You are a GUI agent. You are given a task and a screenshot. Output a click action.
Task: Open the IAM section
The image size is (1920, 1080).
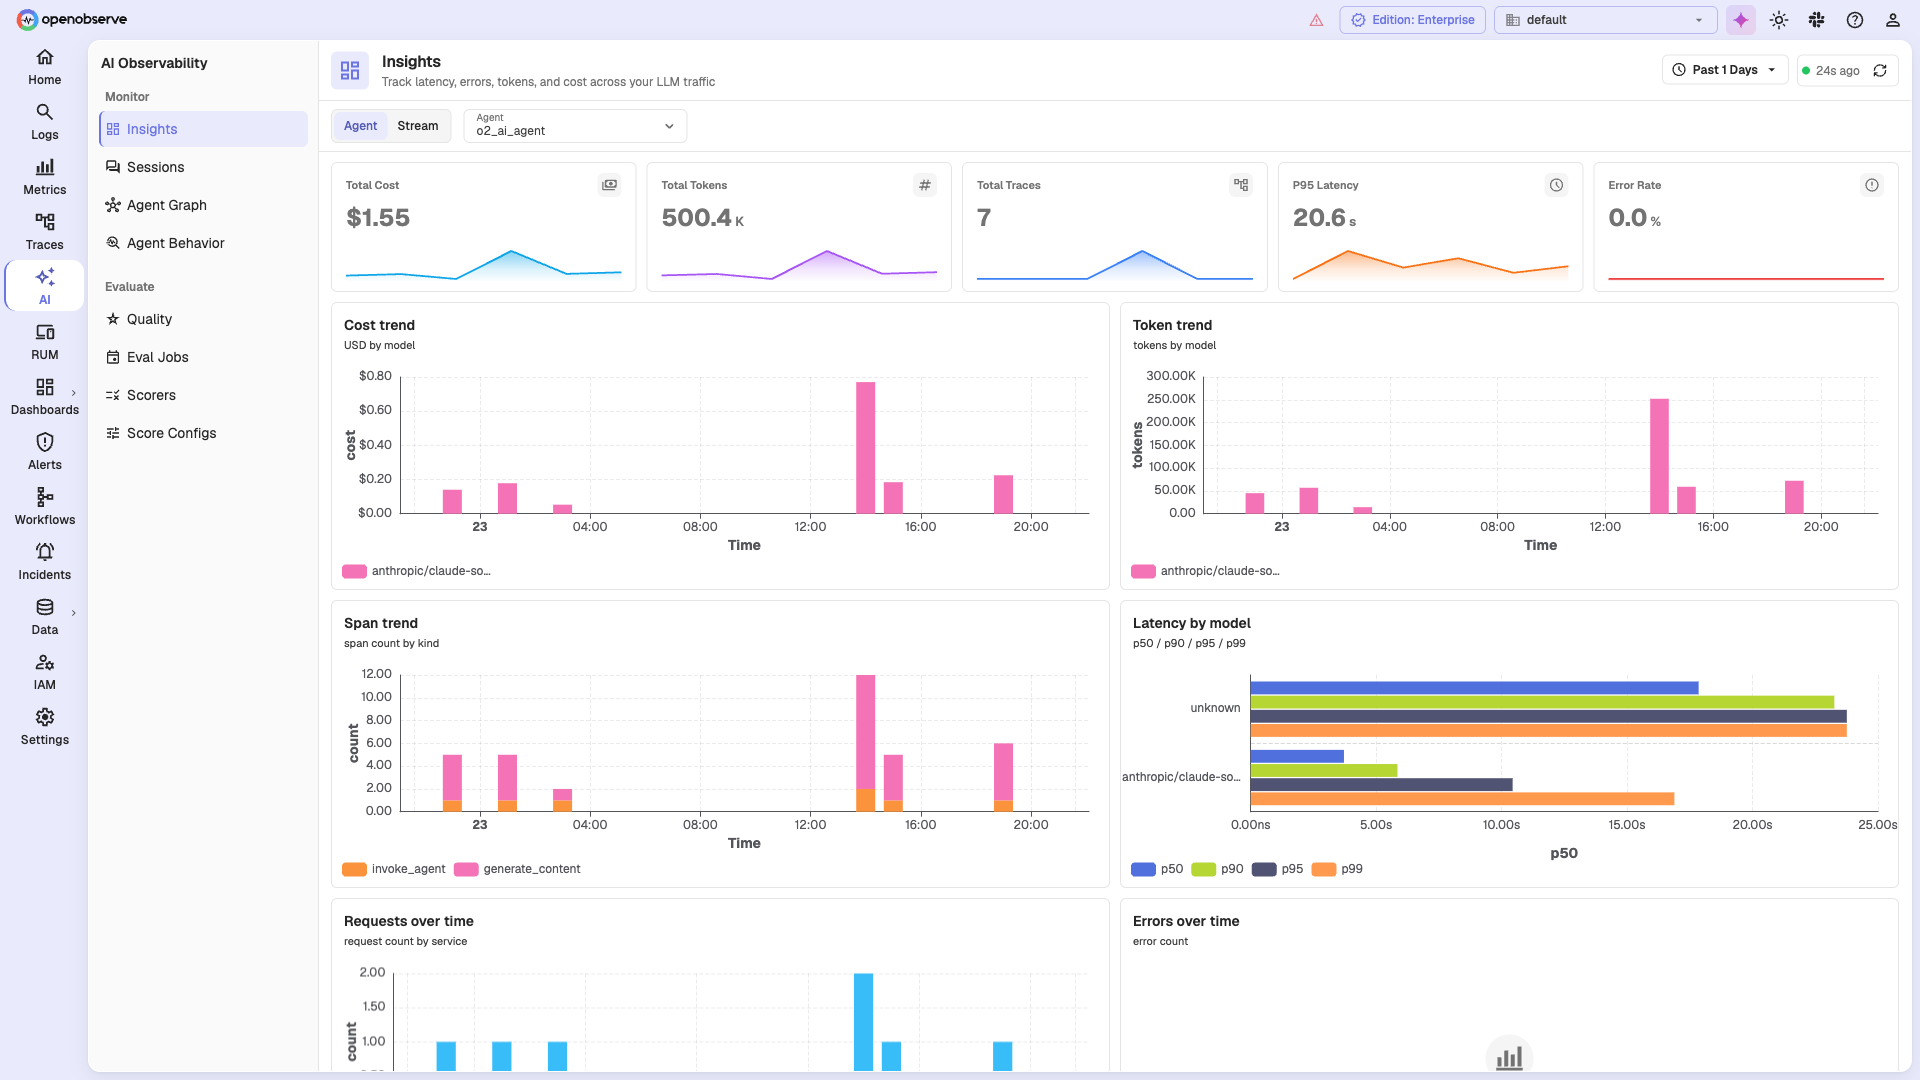[x=44, y=672]
